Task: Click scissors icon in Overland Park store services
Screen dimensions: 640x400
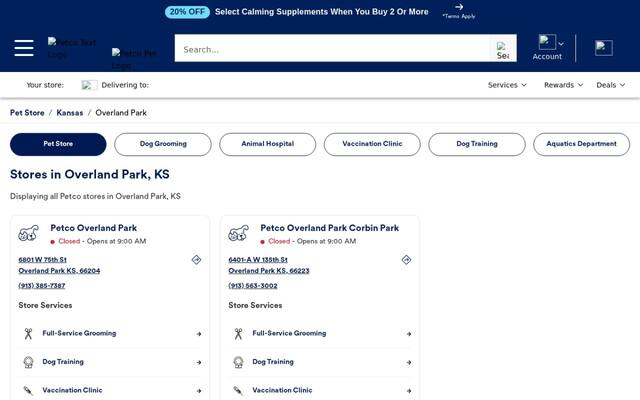Action: [28, 333]
